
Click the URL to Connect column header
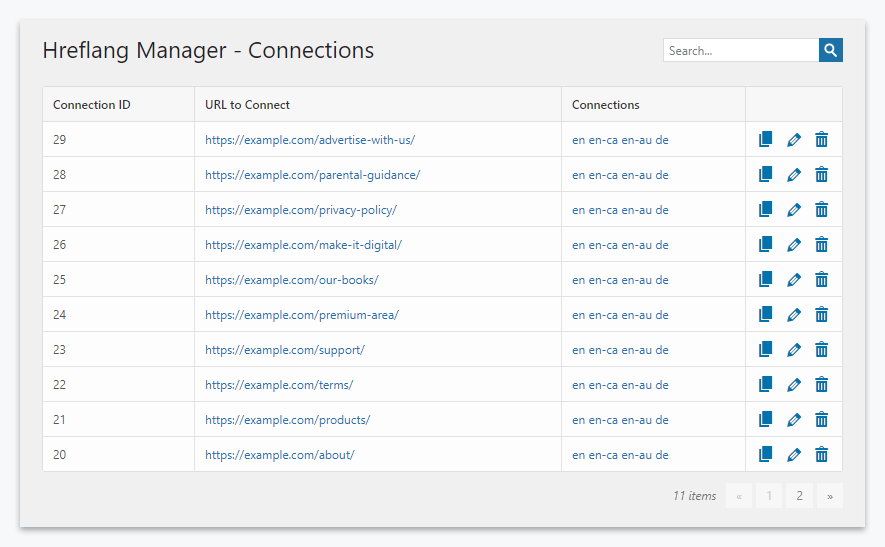click(x=247, y=105)
